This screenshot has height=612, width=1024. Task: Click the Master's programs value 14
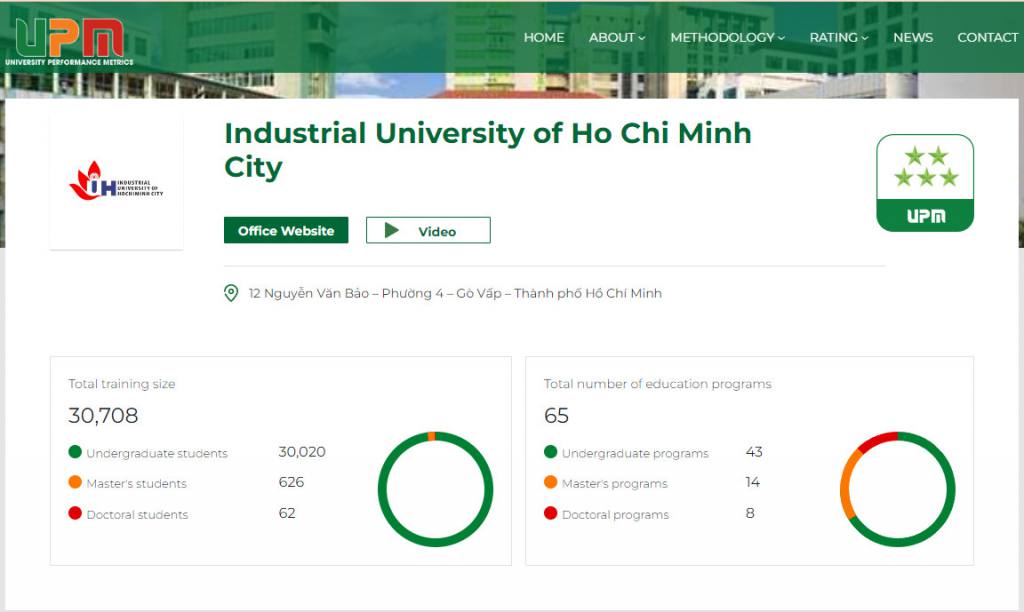(752, 482)
